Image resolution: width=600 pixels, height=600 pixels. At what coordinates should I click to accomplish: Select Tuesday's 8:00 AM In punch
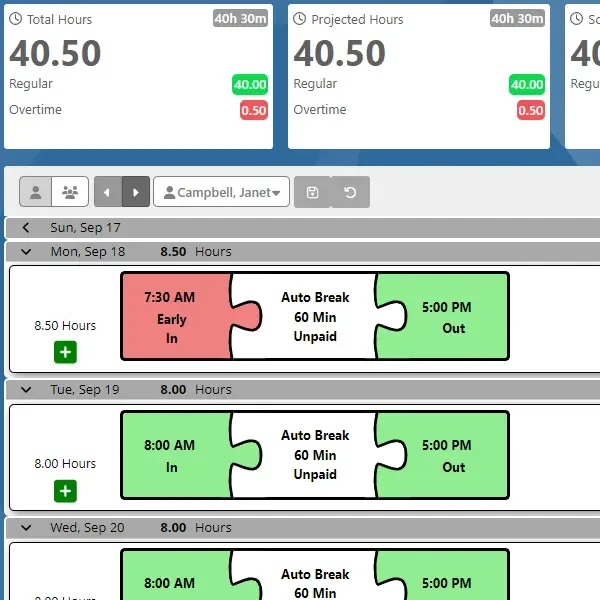coord(172,455)
